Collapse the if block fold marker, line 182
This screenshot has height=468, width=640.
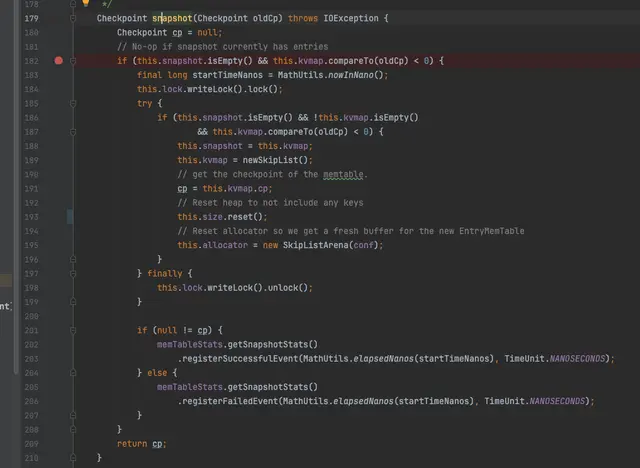pos(73,61)
